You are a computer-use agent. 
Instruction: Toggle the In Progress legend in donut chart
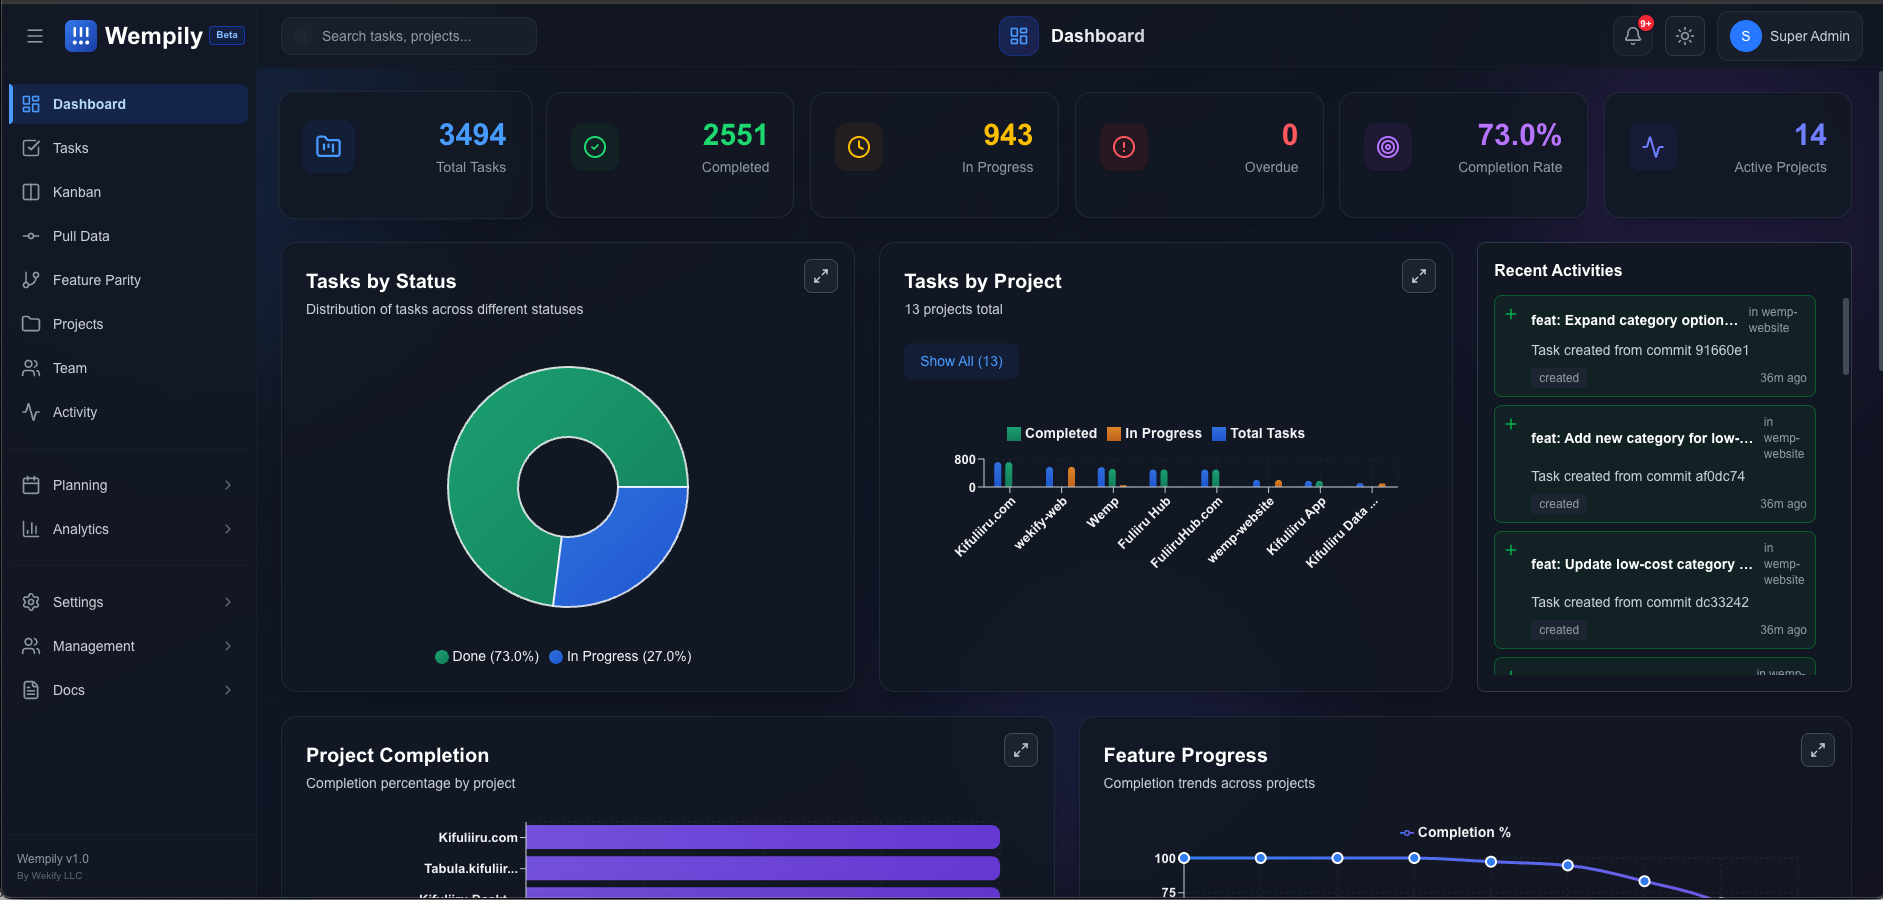tap(620, 657)
